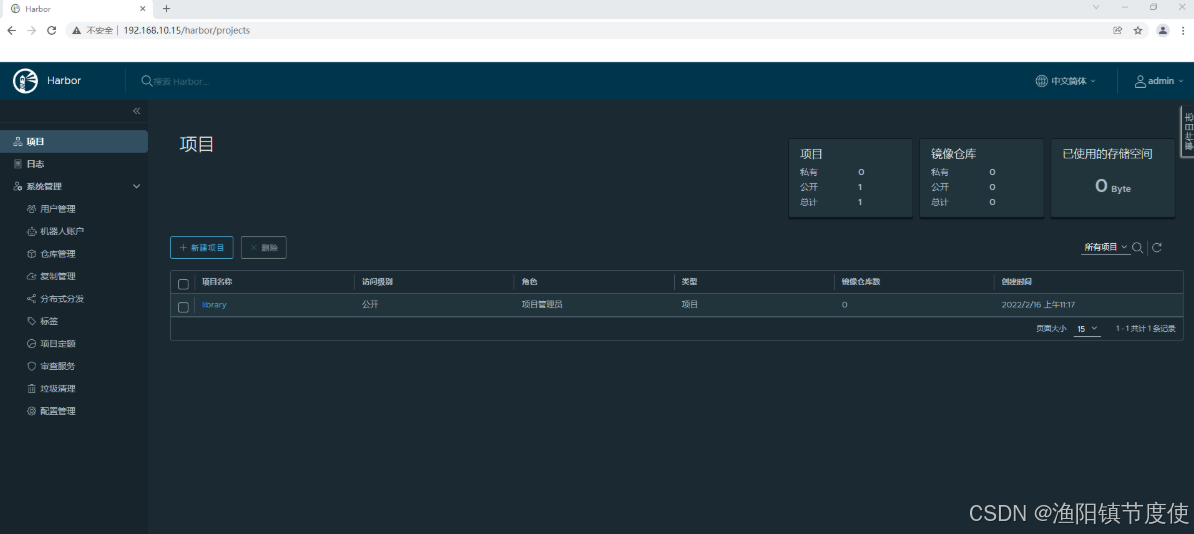Click the Harbor lighthouse logo
This screenshot has width=1194, height=534.
(25, 81)
